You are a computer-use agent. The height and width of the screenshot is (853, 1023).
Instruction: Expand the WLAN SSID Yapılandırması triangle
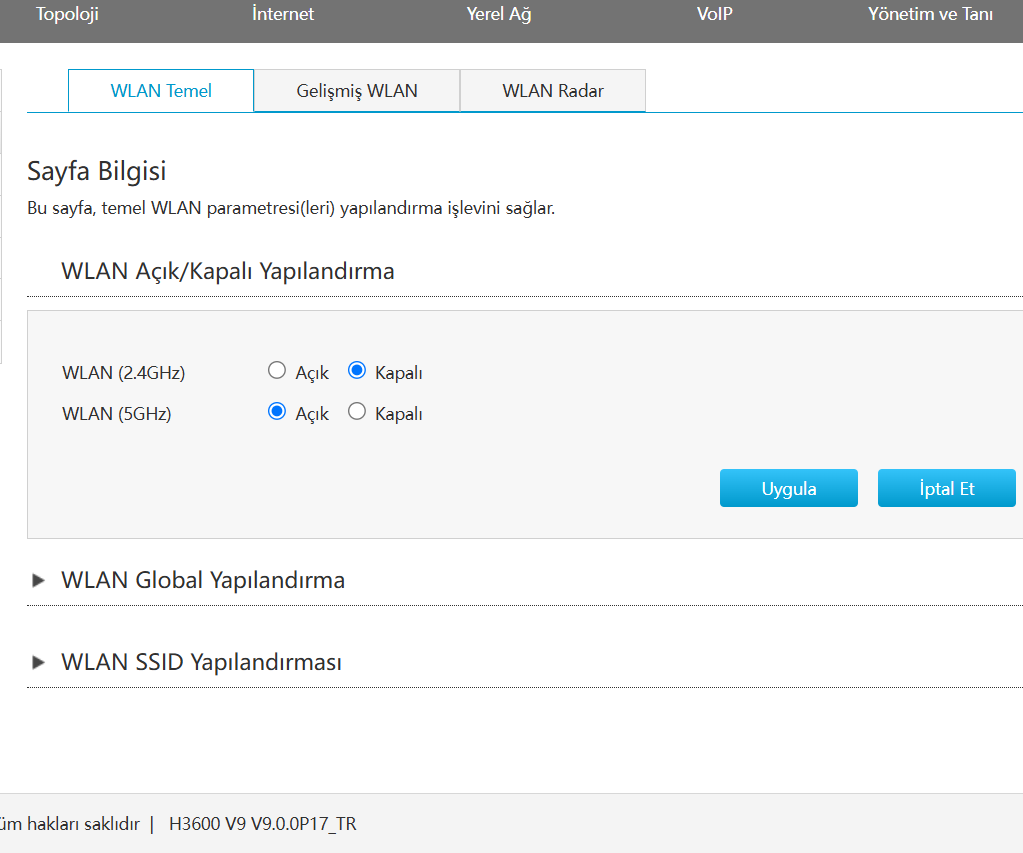coord(39,662)
